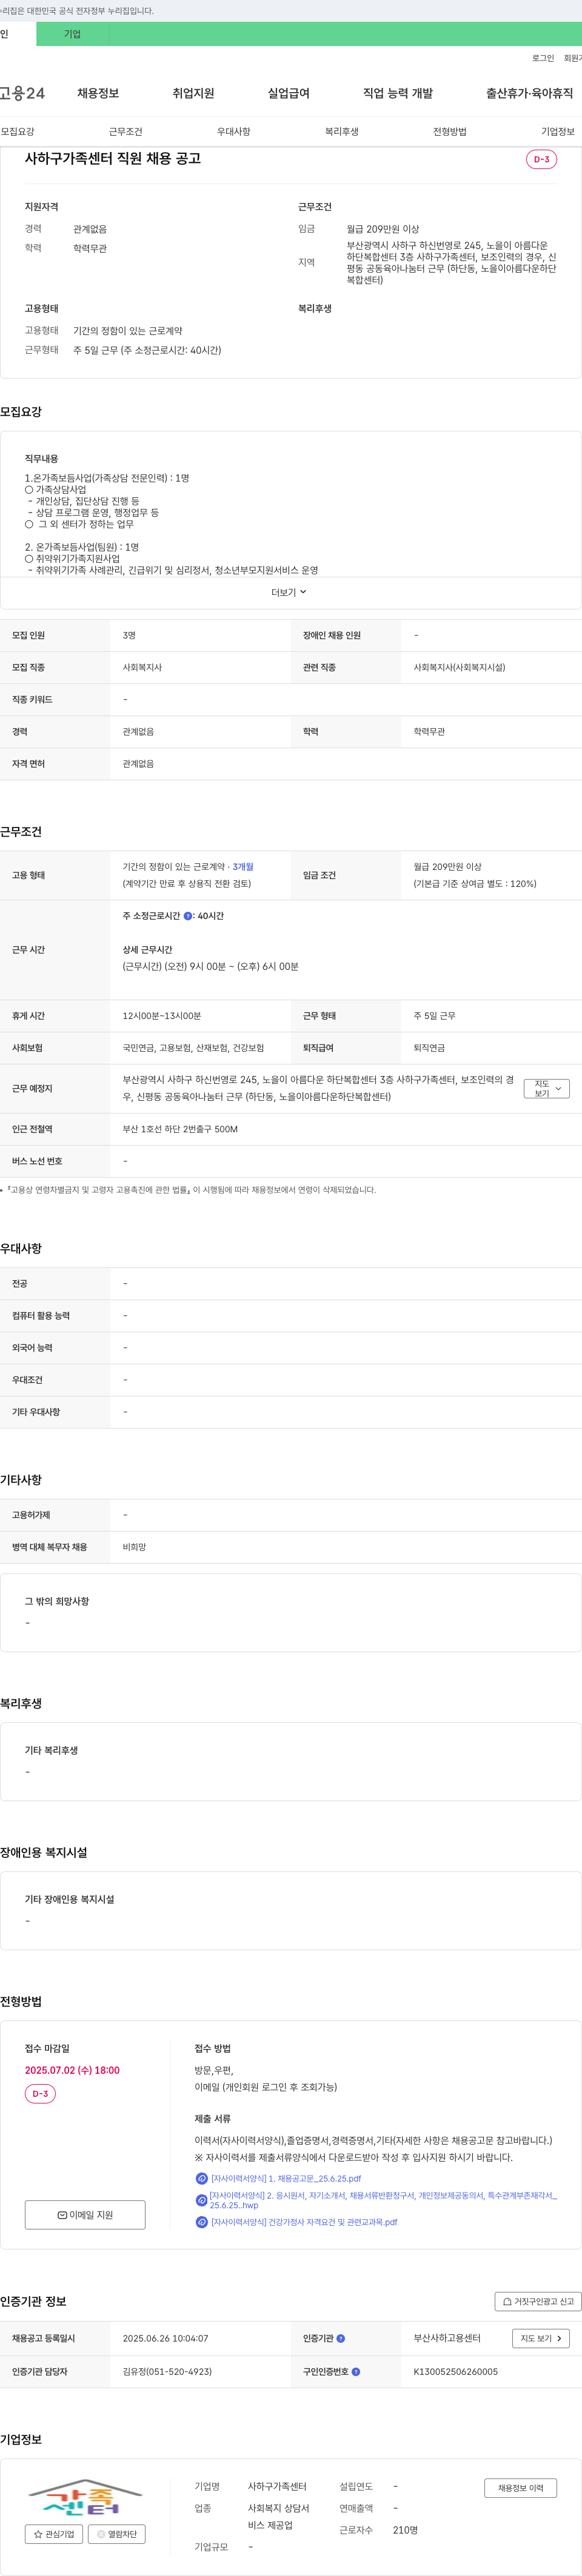Click the 부산 1호선 하단 2번출구 500M text

180,1129
